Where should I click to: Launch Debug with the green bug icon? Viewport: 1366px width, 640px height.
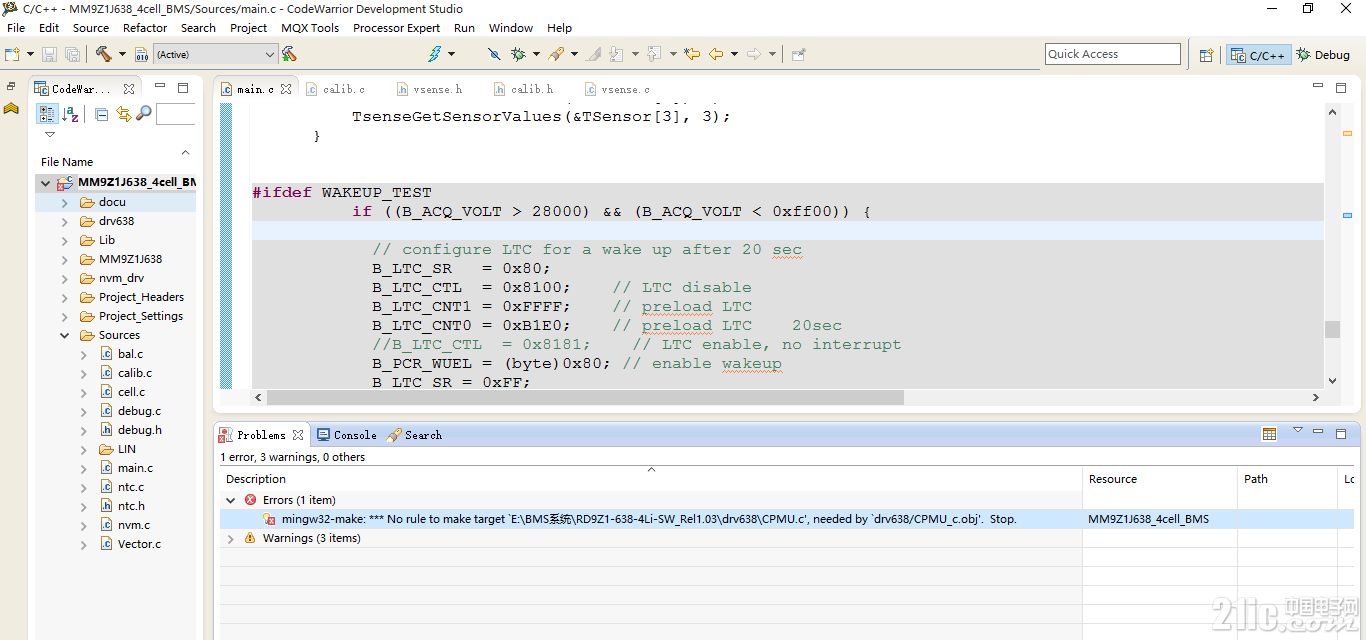[x=519, y=54]
